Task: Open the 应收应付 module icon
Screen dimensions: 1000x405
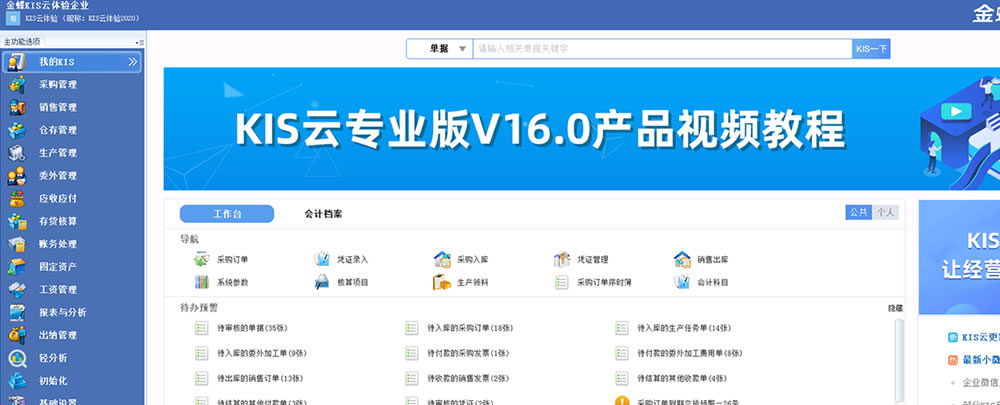Action: point(17,198)
